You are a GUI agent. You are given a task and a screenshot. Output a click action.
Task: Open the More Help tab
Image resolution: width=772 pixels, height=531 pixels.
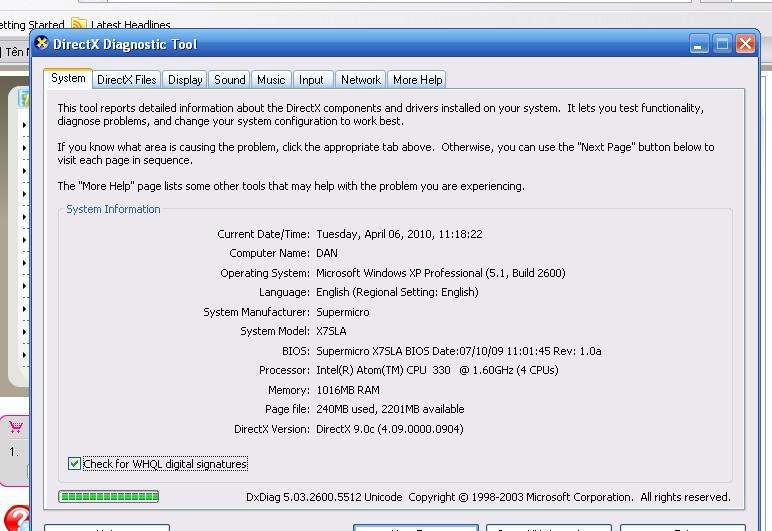pyautogui.click(x=417, y=80)
